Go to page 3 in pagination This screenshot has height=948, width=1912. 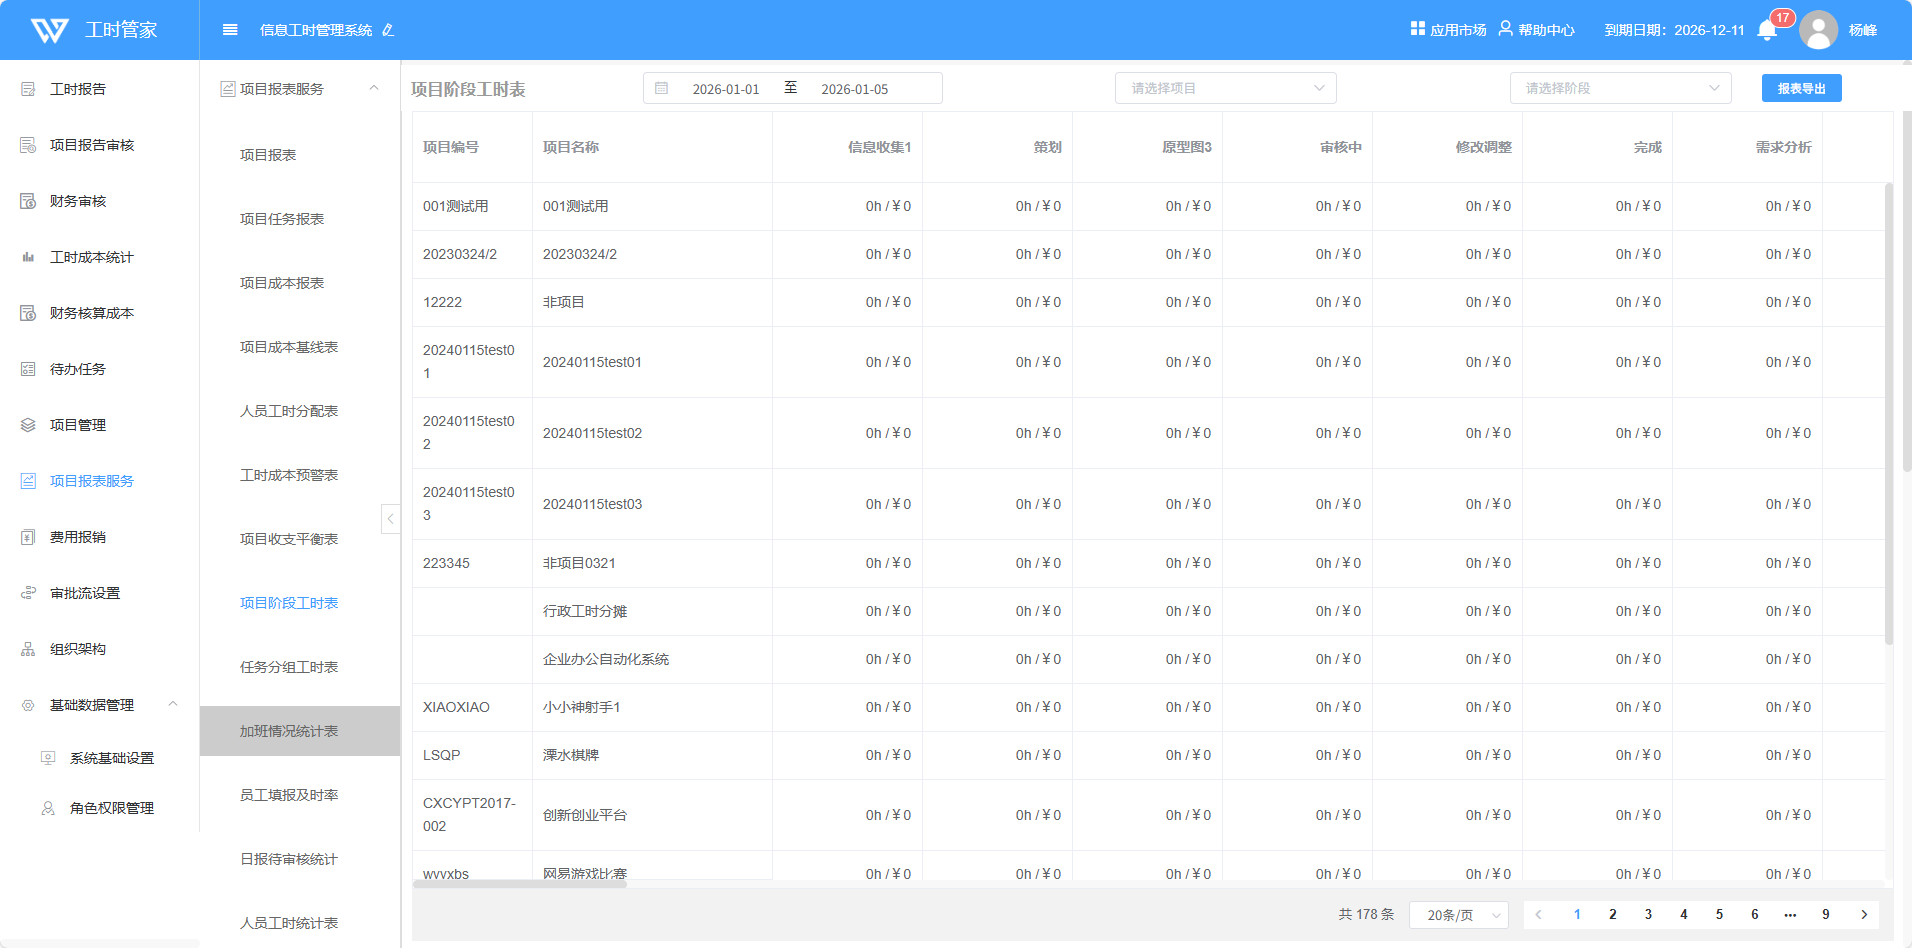(1648, 914)
